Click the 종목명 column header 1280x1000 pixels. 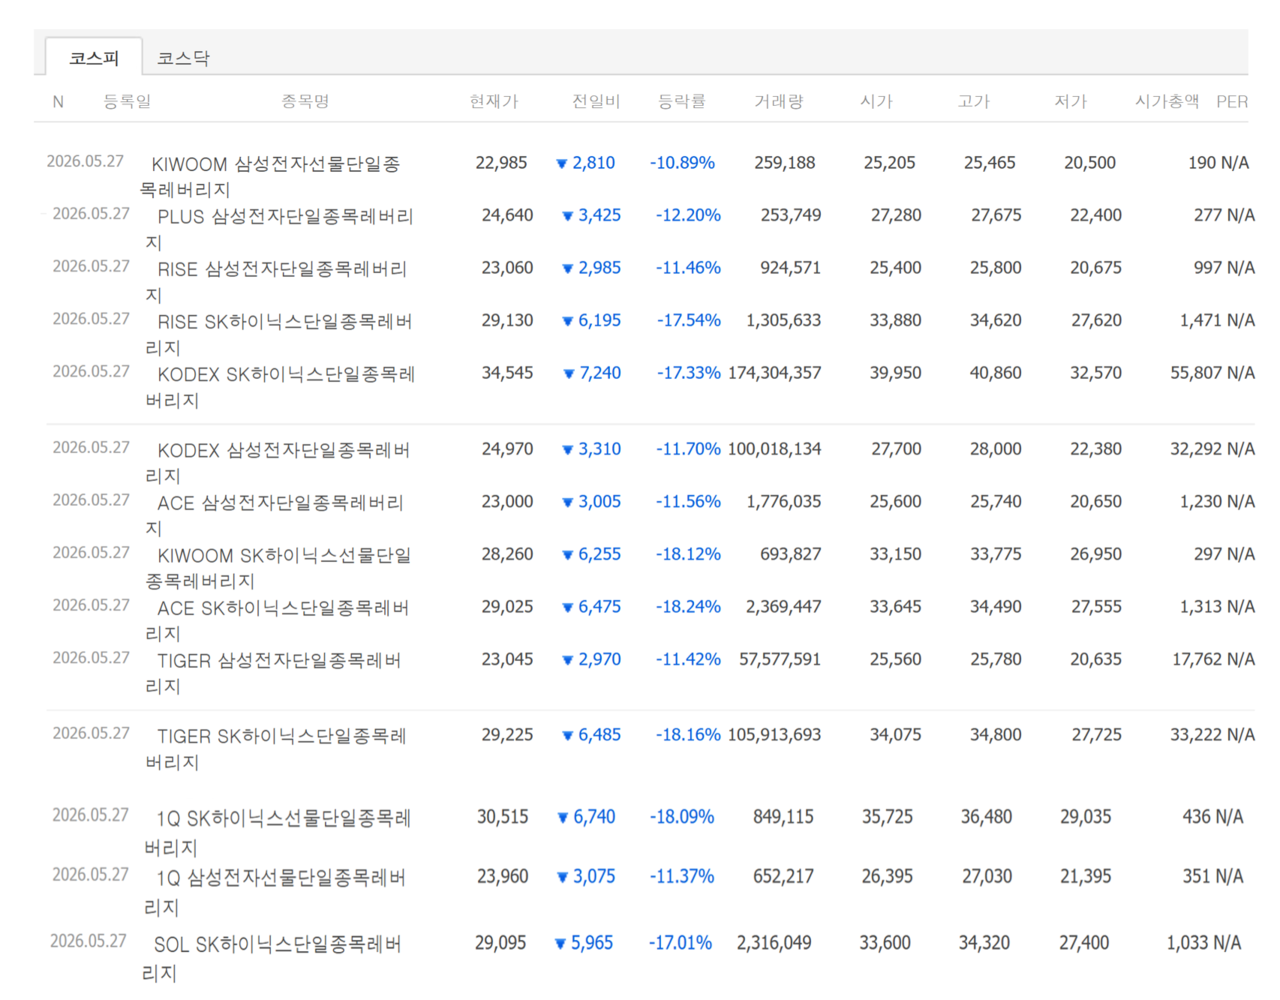305,101
